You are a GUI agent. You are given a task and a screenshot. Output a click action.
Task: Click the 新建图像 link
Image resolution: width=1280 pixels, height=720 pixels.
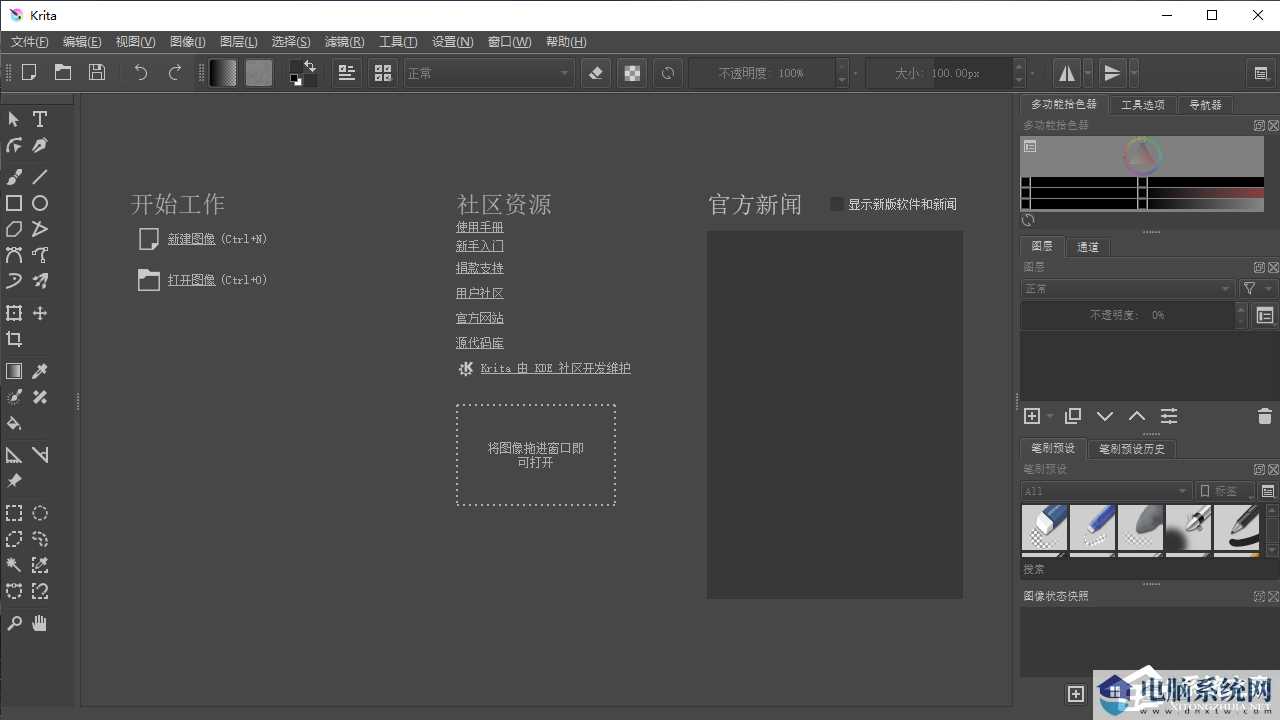pos(192,239)
